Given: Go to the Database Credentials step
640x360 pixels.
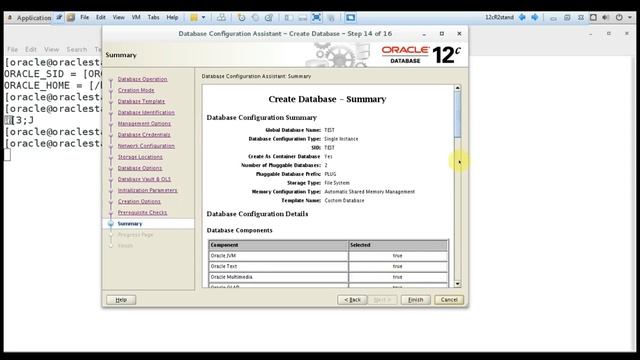Looking at the screenshot, I should (144, 135).
